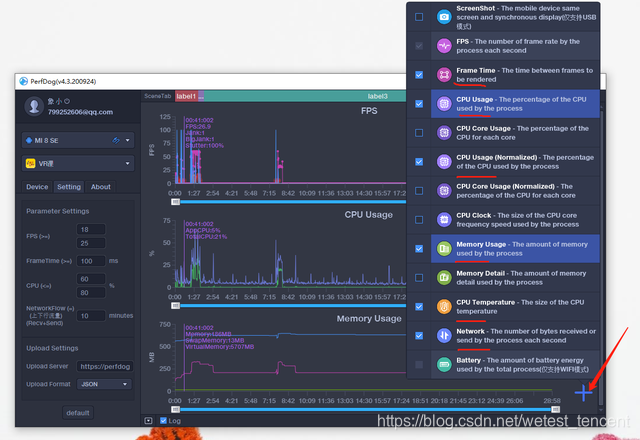Click the metrics list vertical scrollbar
Image resolution: width=640 pixels, height=440 pixels.
pyautogui.click(x=600, y=257)
